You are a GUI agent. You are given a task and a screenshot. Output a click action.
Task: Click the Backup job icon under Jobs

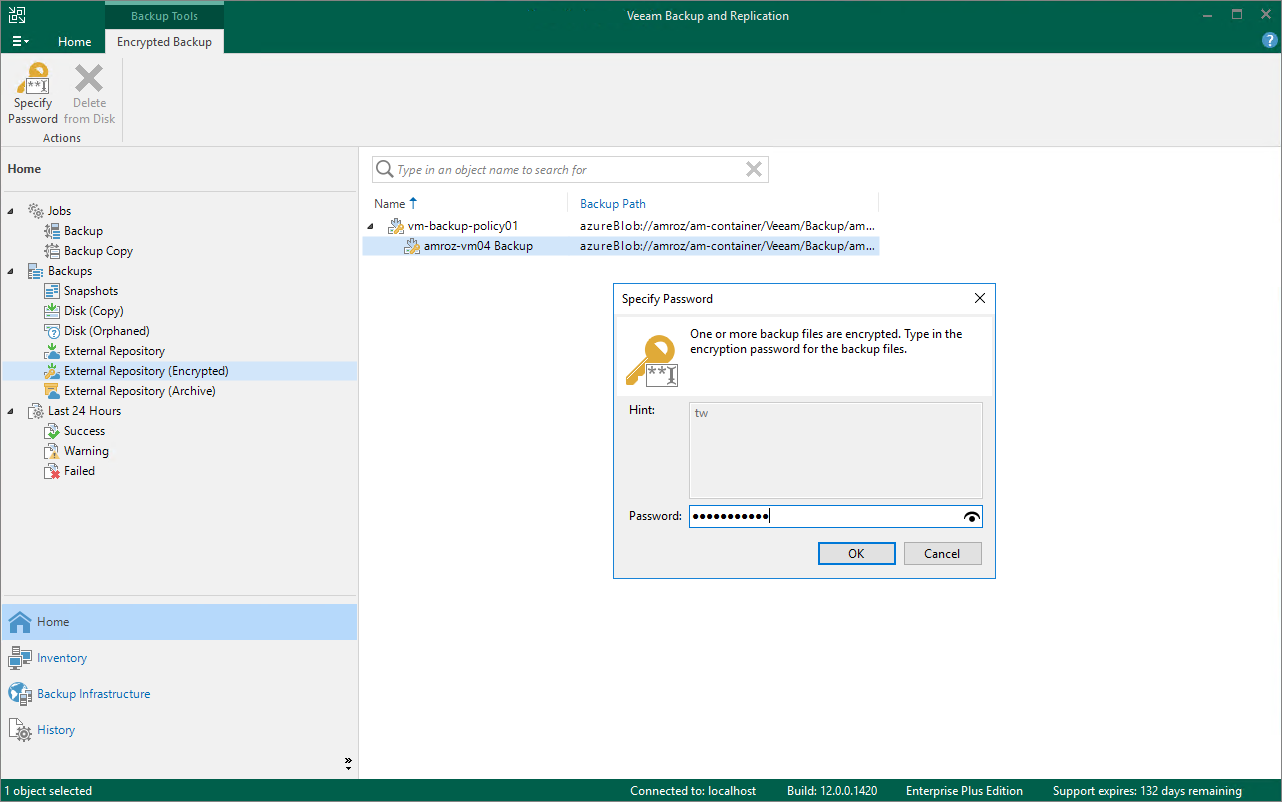[52, 231]
